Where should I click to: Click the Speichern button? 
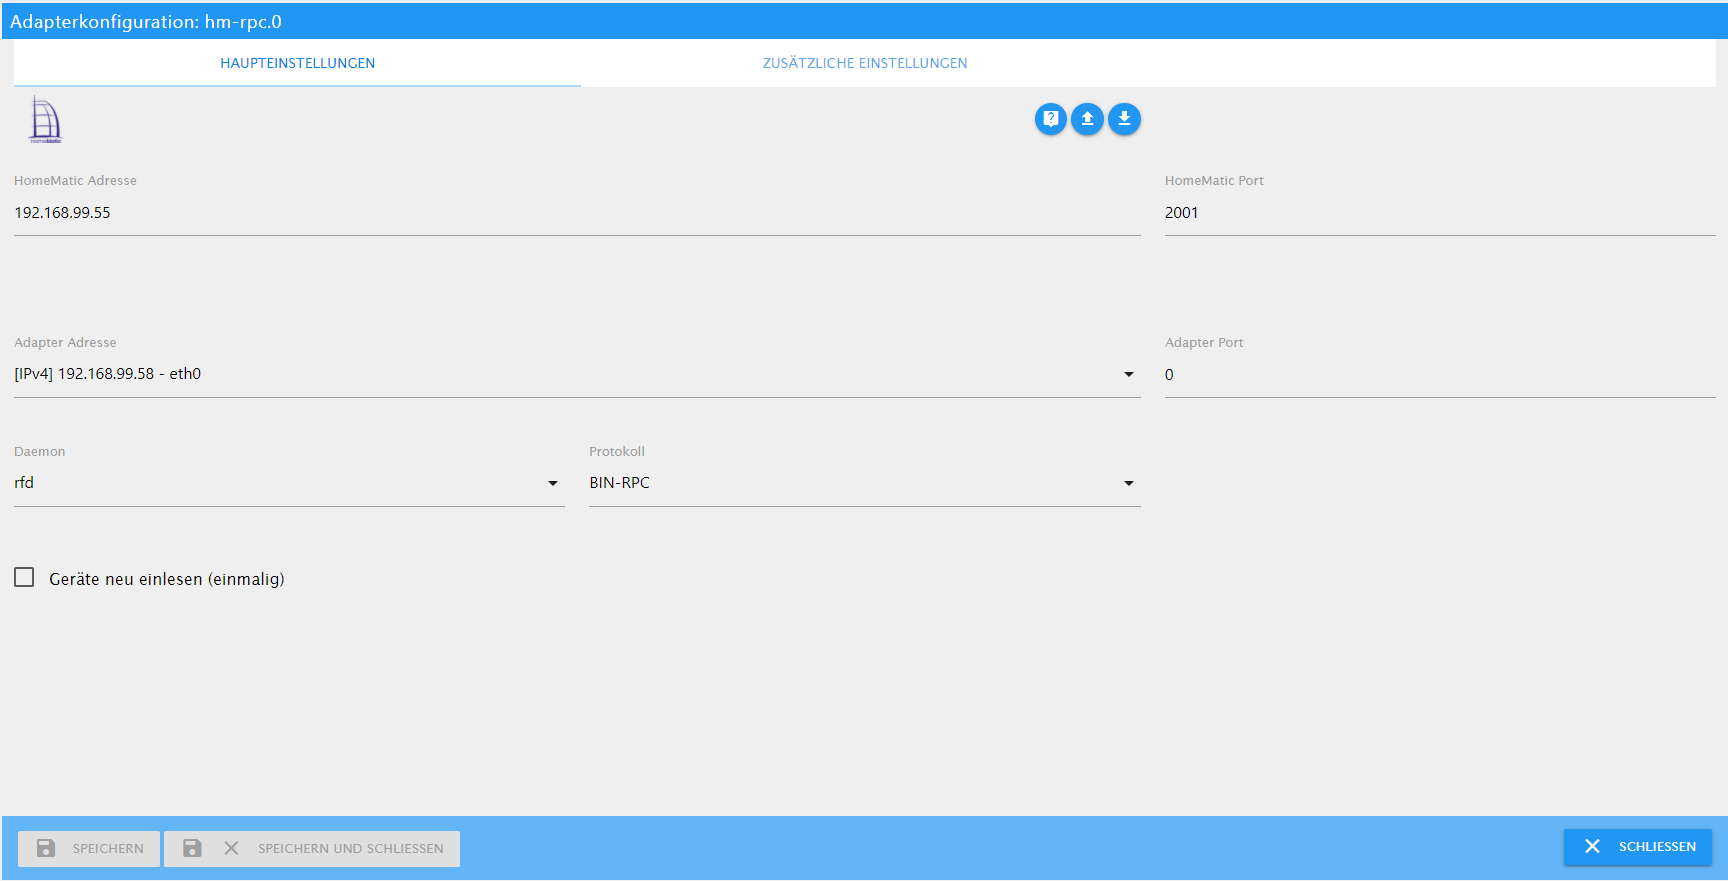coord(89,848)
